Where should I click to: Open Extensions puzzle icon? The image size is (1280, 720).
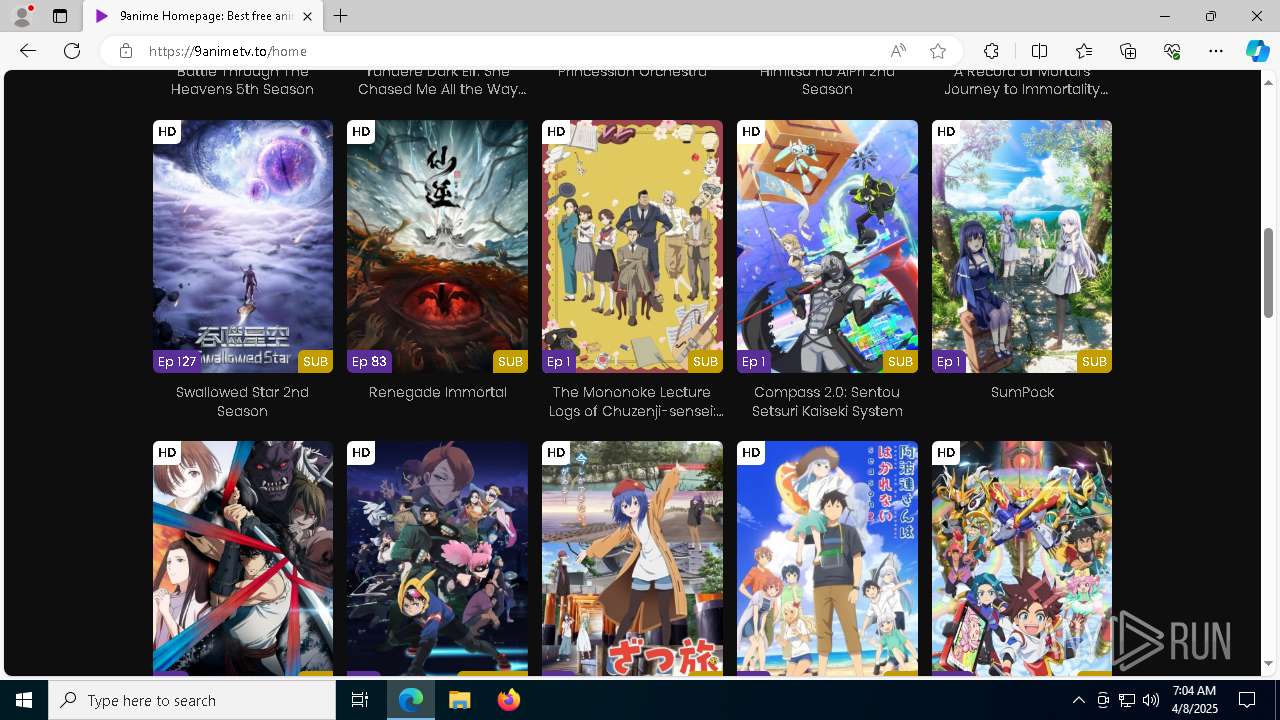(x=991, y=51)
